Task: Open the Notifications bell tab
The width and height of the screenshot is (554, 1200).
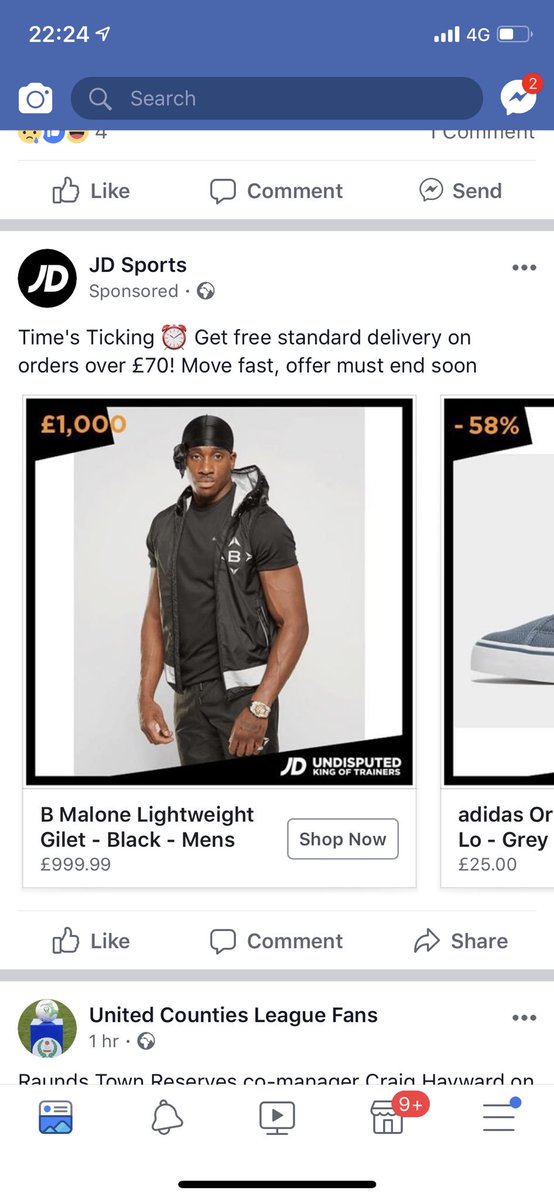Action: [x=167, y=1117]
